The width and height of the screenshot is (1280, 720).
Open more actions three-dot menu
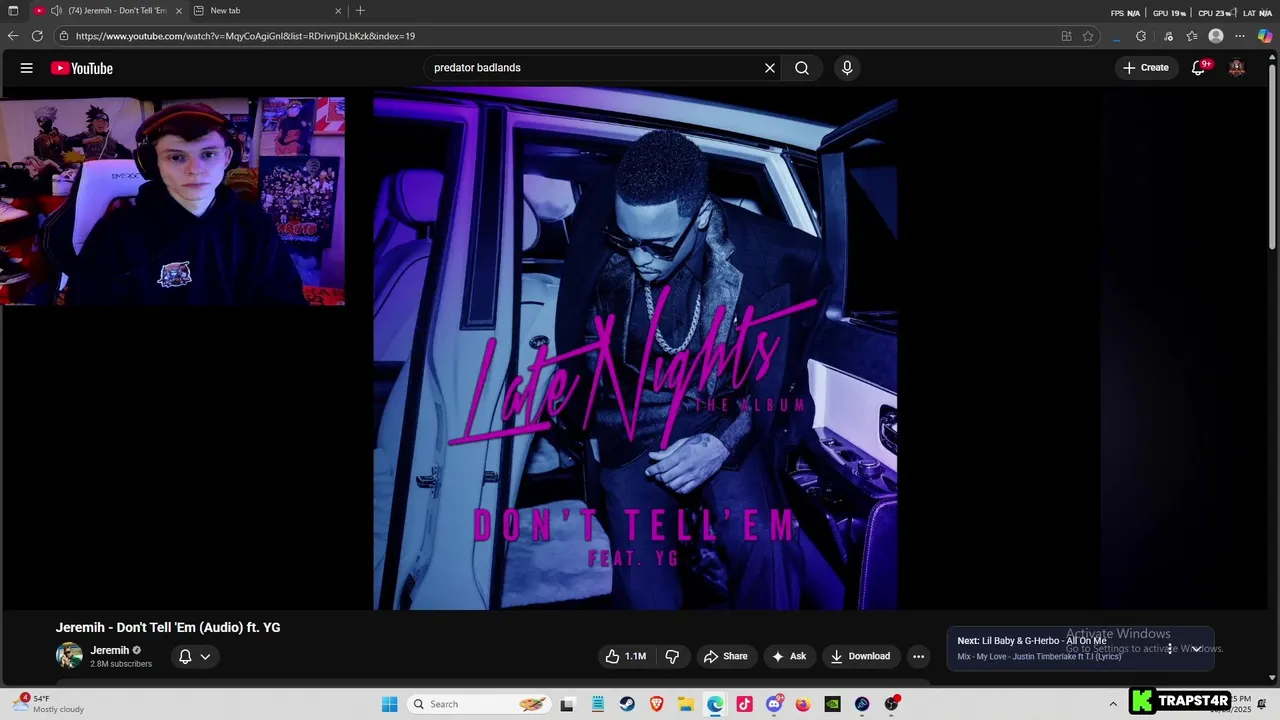918,656
